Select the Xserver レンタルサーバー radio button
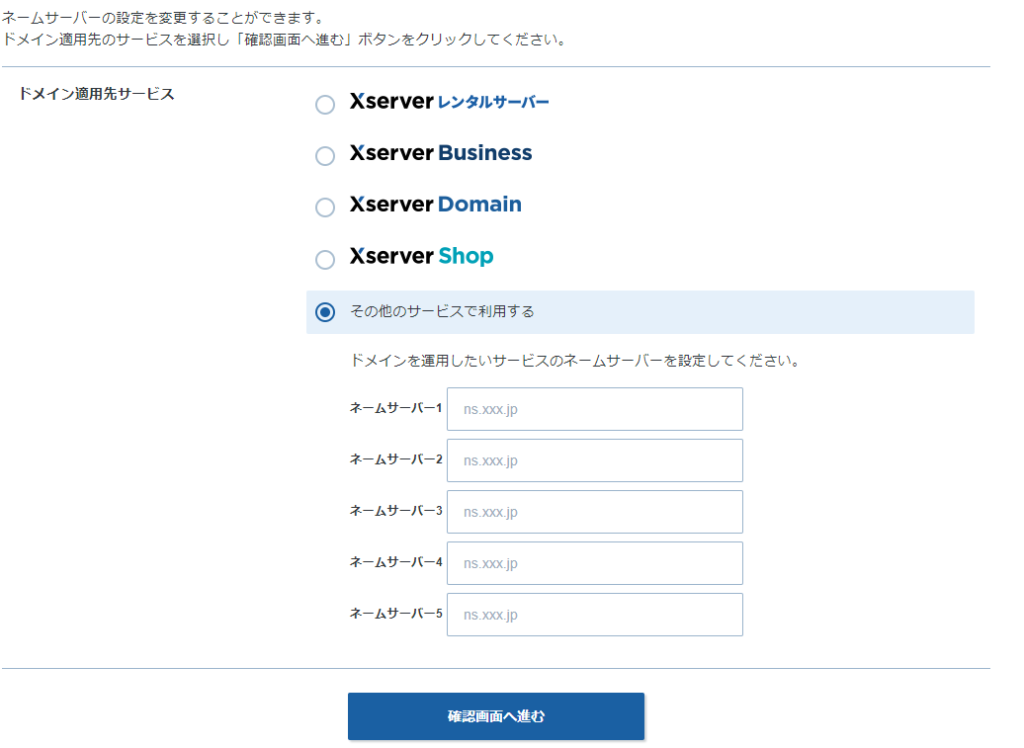This screenshot has width=1024, height=748. tap(325, 105)
